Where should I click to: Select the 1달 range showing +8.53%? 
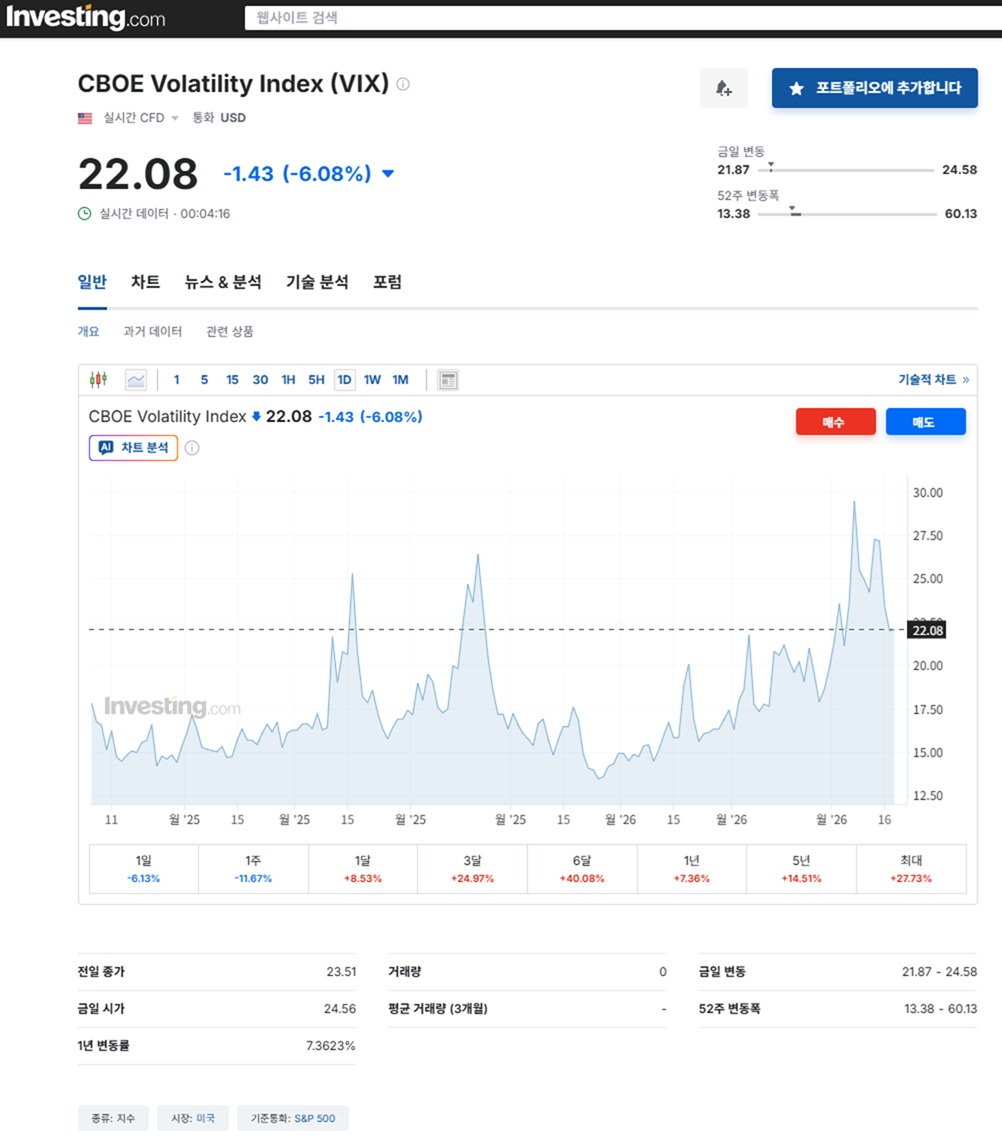pos(363,869)
